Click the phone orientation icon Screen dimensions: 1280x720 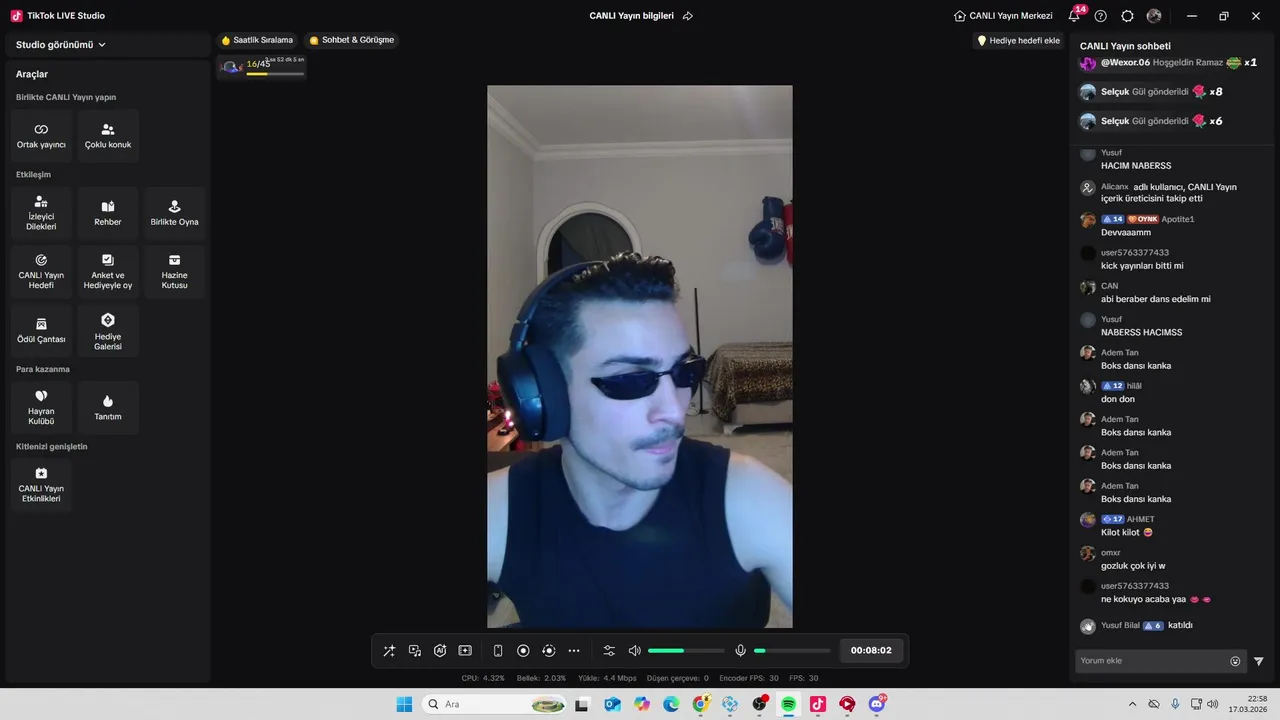coord(498,651)
